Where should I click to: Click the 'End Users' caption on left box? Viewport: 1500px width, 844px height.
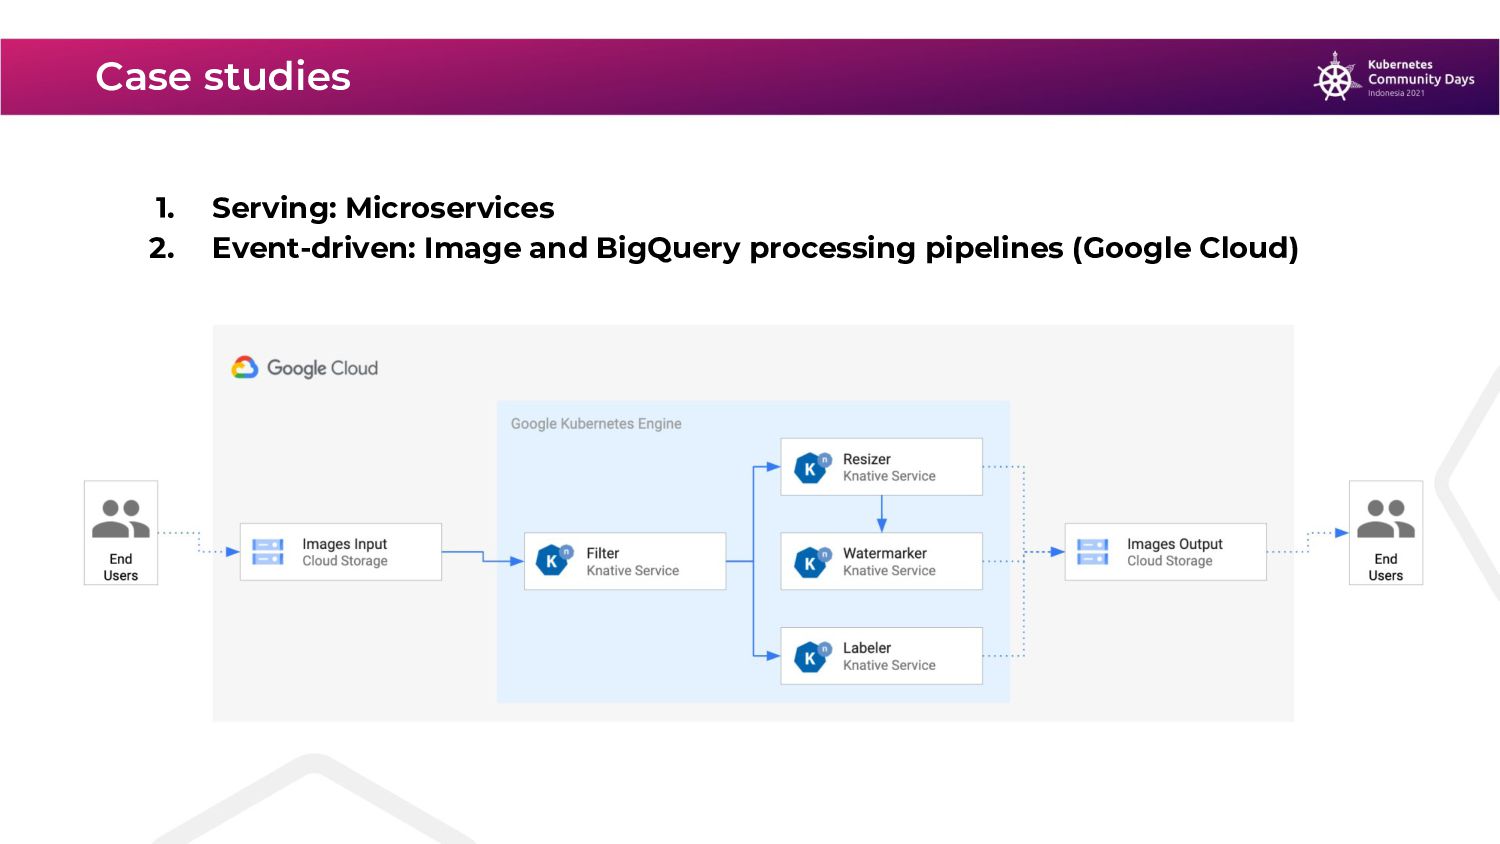pyautogui.click(x=121, y=567)
